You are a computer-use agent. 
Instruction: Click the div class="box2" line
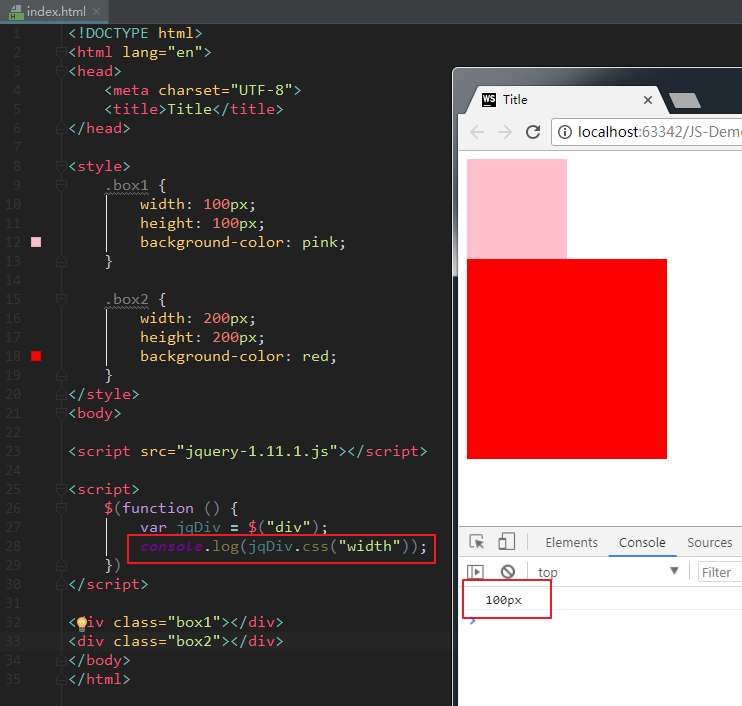point(176,642)
